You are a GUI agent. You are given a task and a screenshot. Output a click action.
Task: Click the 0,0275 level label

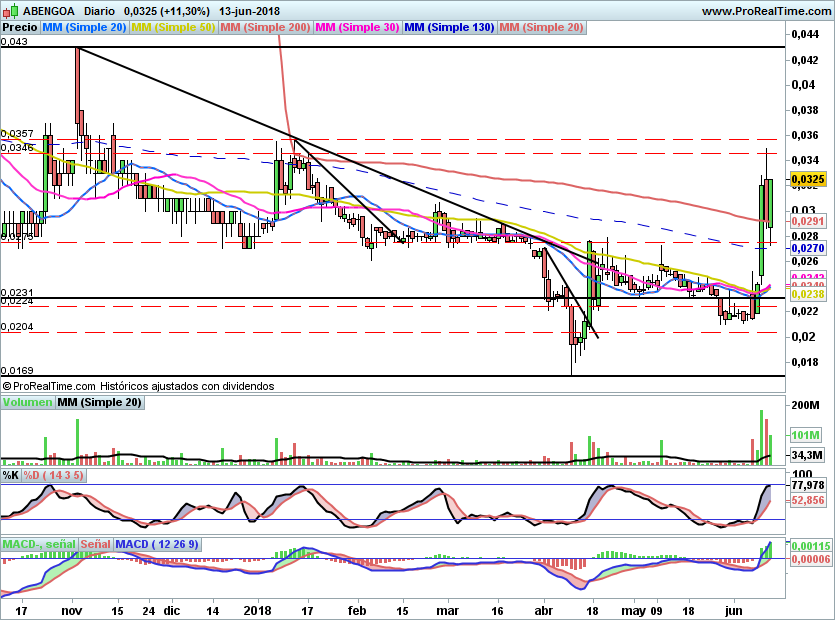(x=17, y=236)
